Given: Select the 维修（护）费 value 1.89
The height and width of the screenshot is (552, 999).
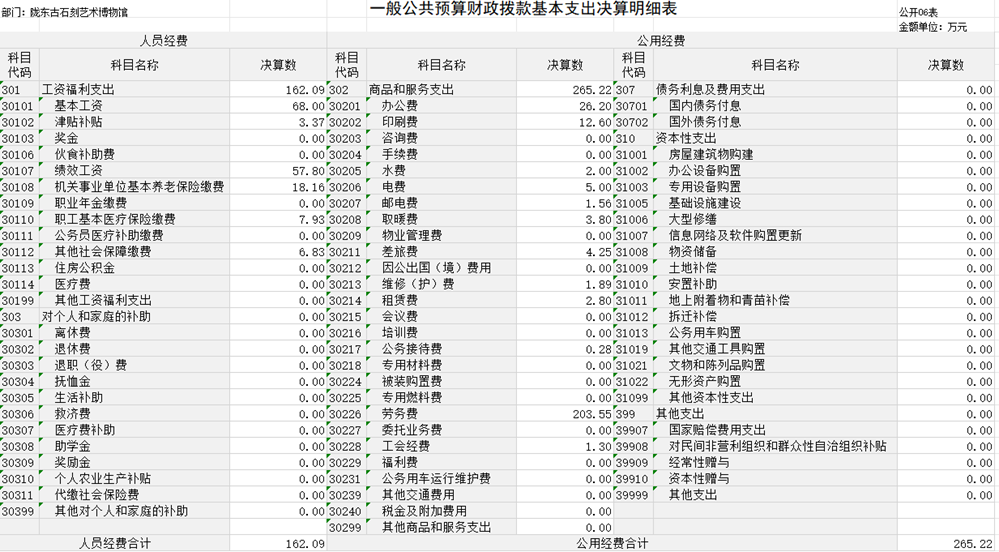Looking at the screenshot, I should tap(564, 284).
